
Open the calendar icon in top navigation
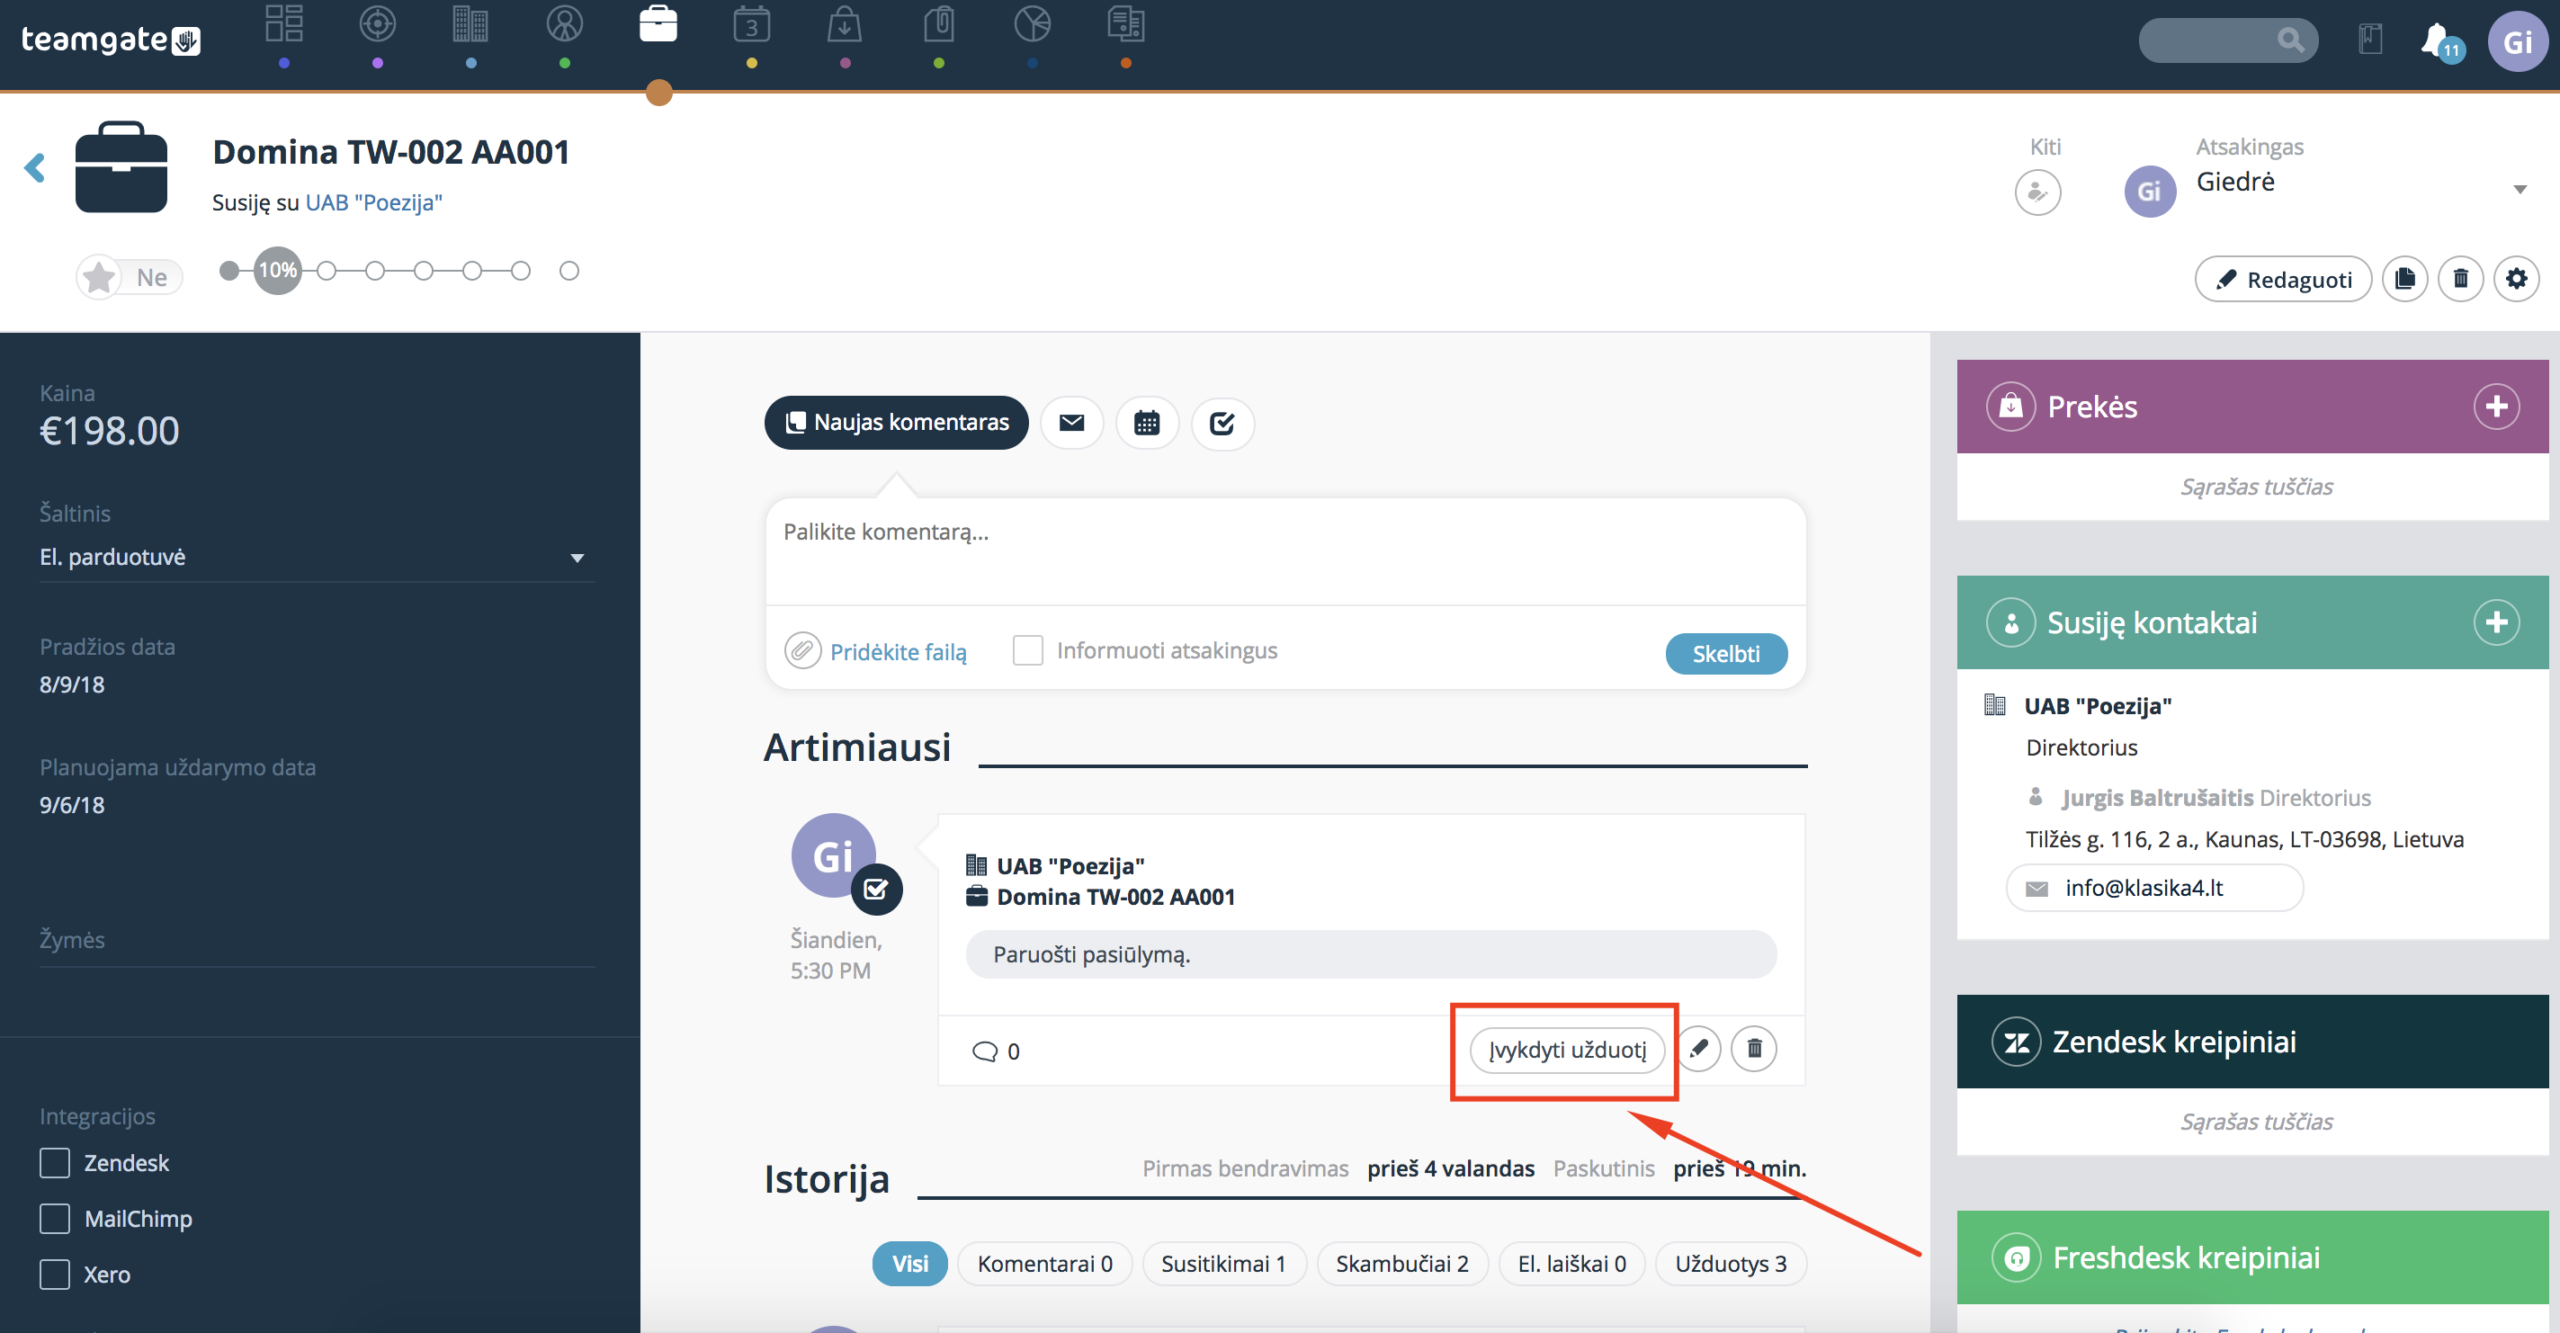751,23
